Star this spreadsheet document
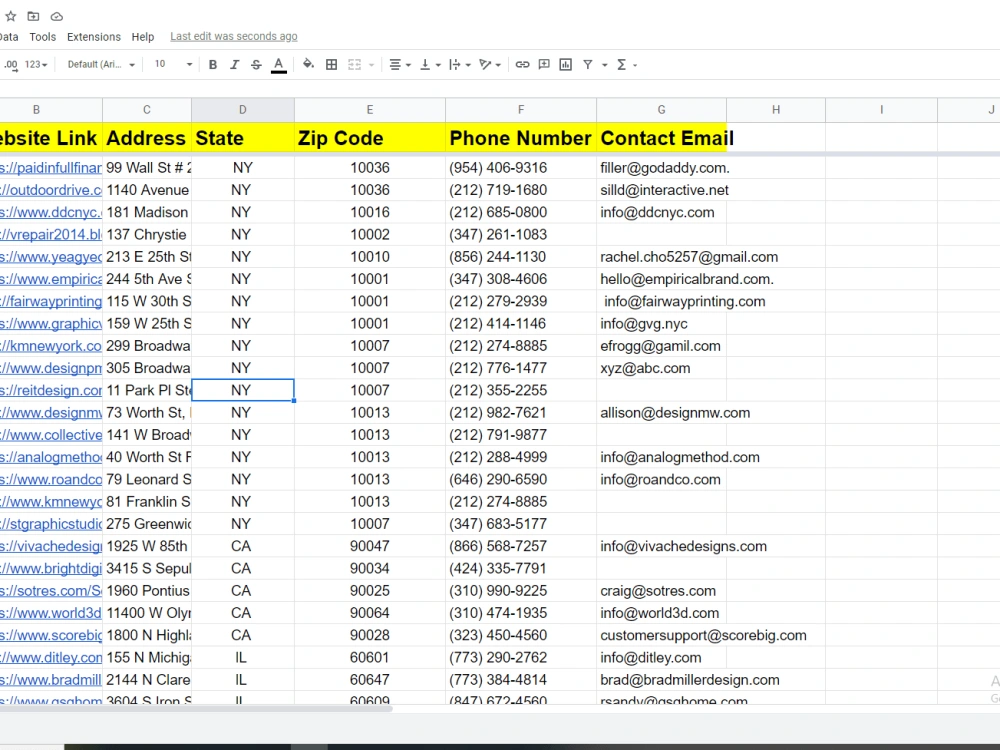This screenshot has width=1000, height=750. (x=10, y=16)
